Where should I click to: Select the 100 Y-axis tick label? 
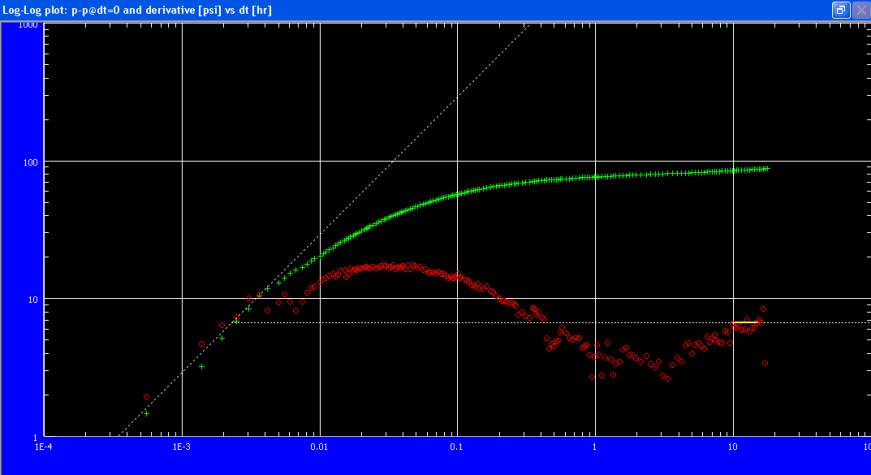(x=31, y=161)
